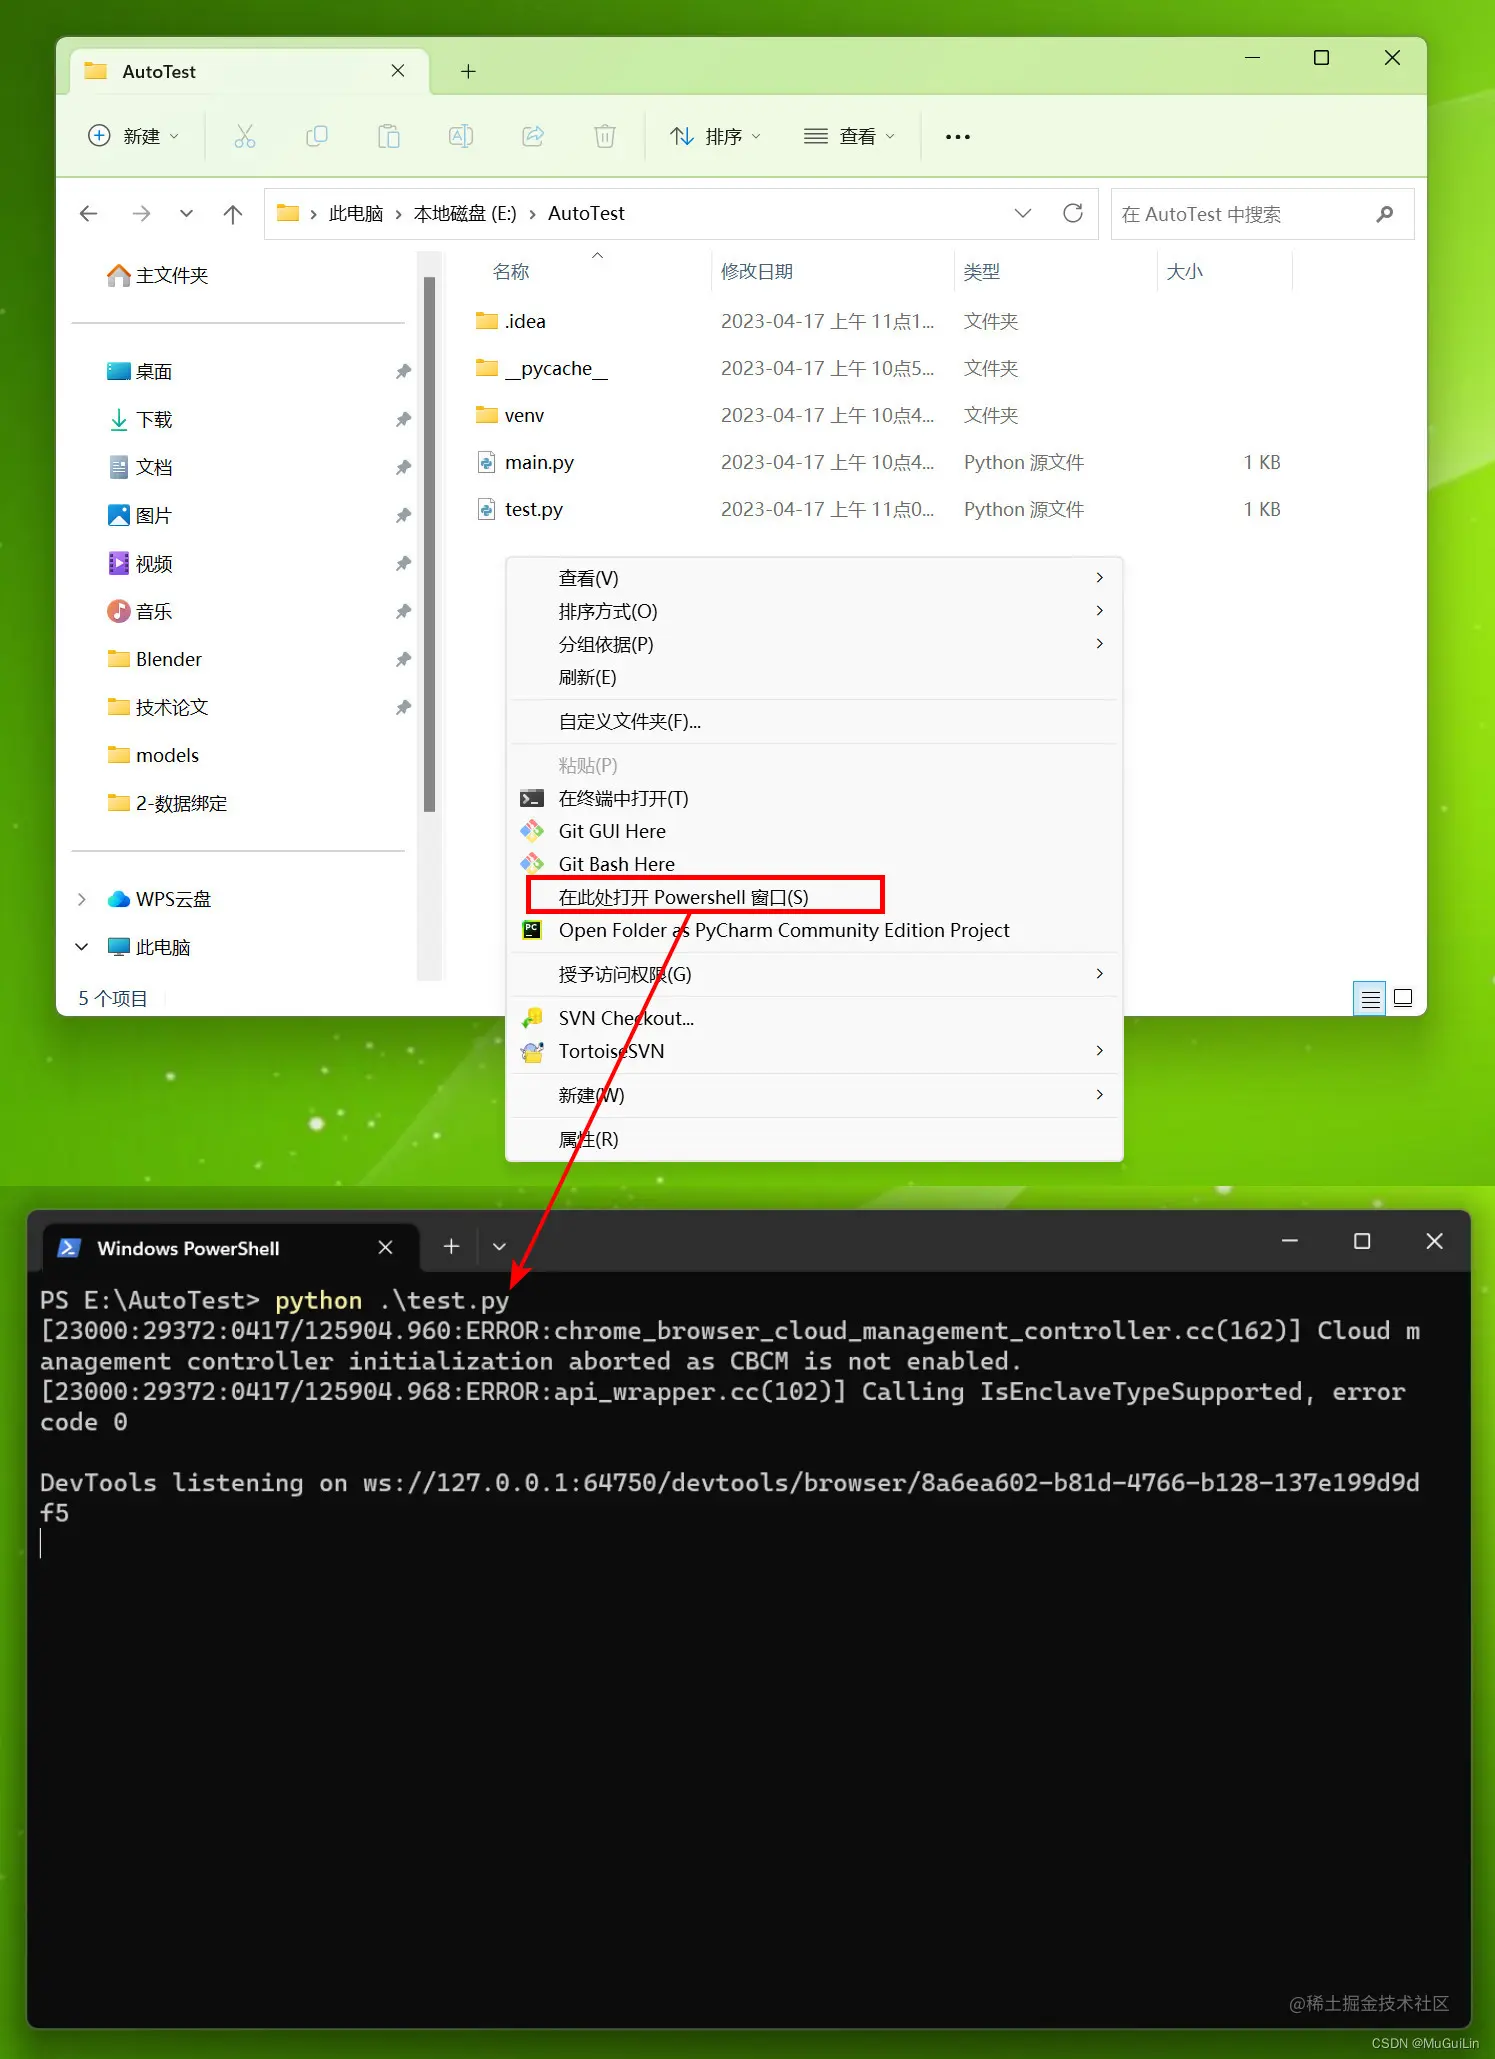Click the Cut scissors icon in Explorer toolbar
Viewport: 1495px width, 2059px height.
pos(245,136)
